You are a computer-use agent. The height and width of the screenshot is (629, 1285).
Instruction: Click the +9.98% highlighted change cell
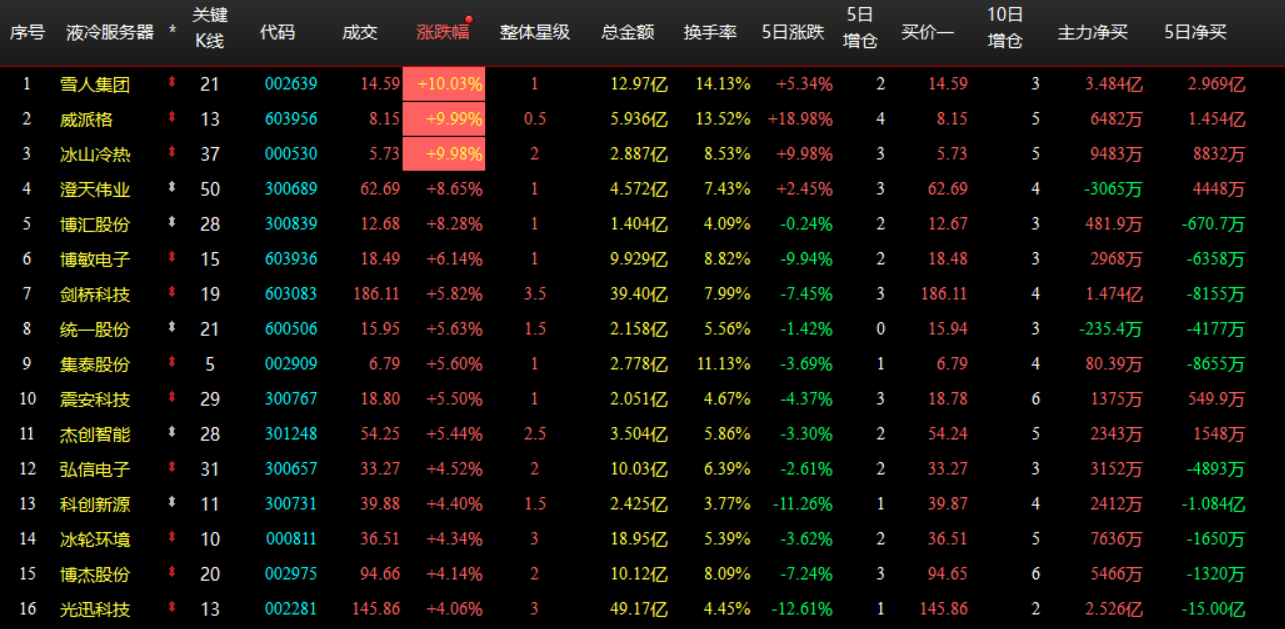[444, 154]
